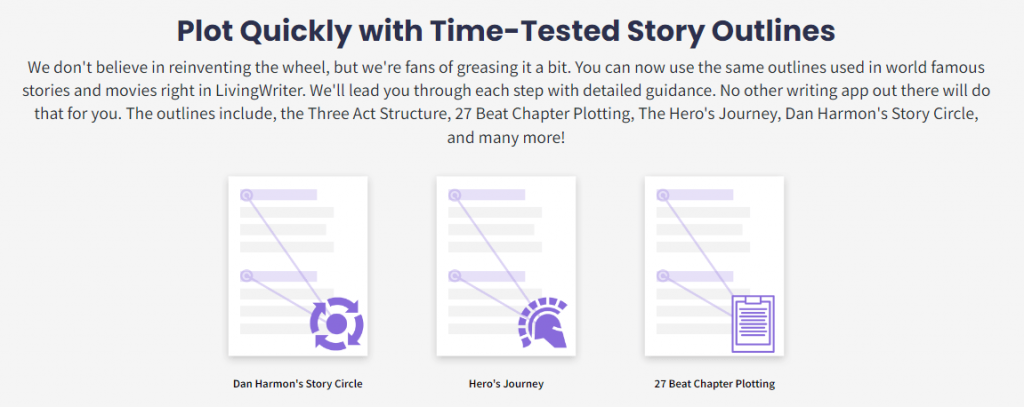Click the Plot Quickly with Time-Tested heading

point(506,31)
